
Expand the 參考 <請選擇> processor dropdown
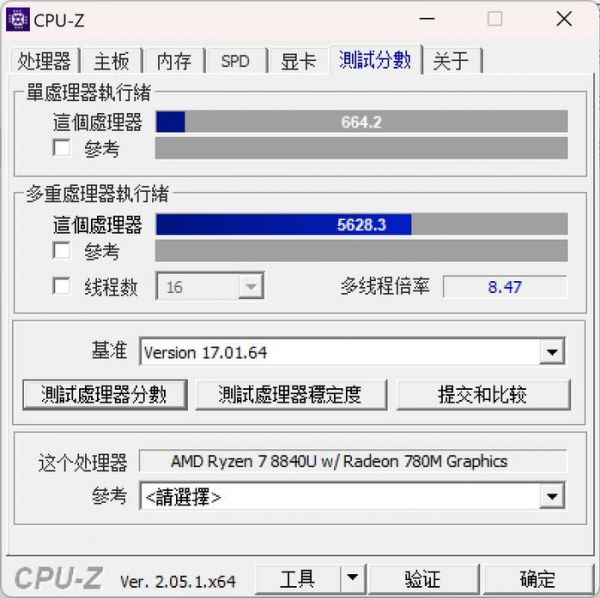click(552, 496)
